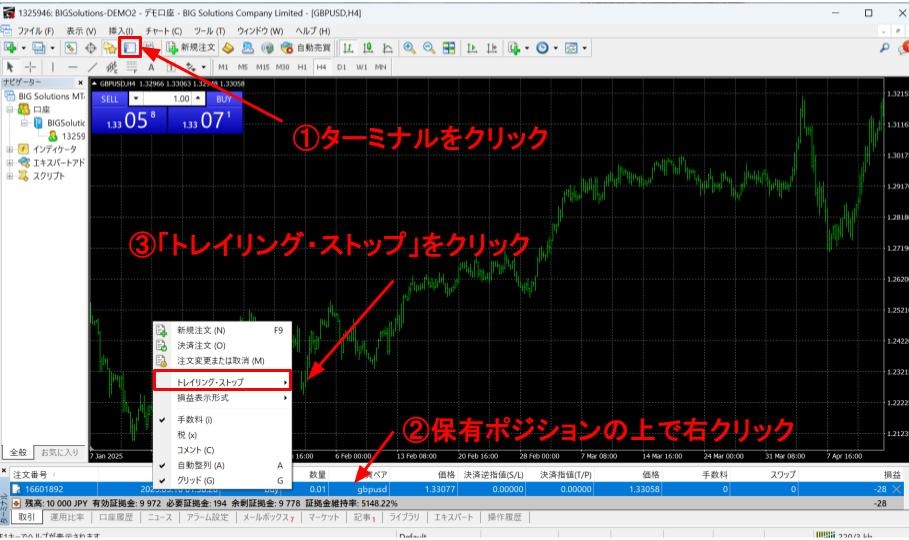Viewport: 909px width, 540px height.
Task: Toggle the 自動売買 auto-trading button
Action: tap(306, 48)
